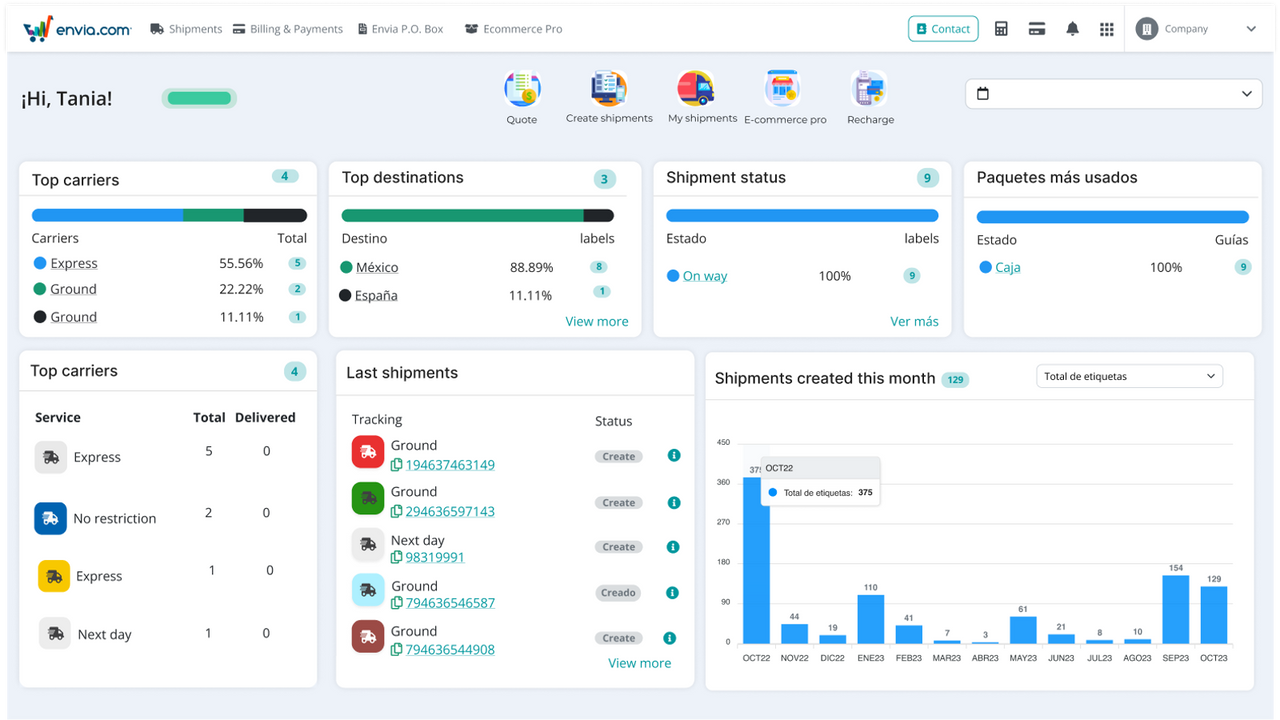Open the credit card payments icon

coord(1037,28)
